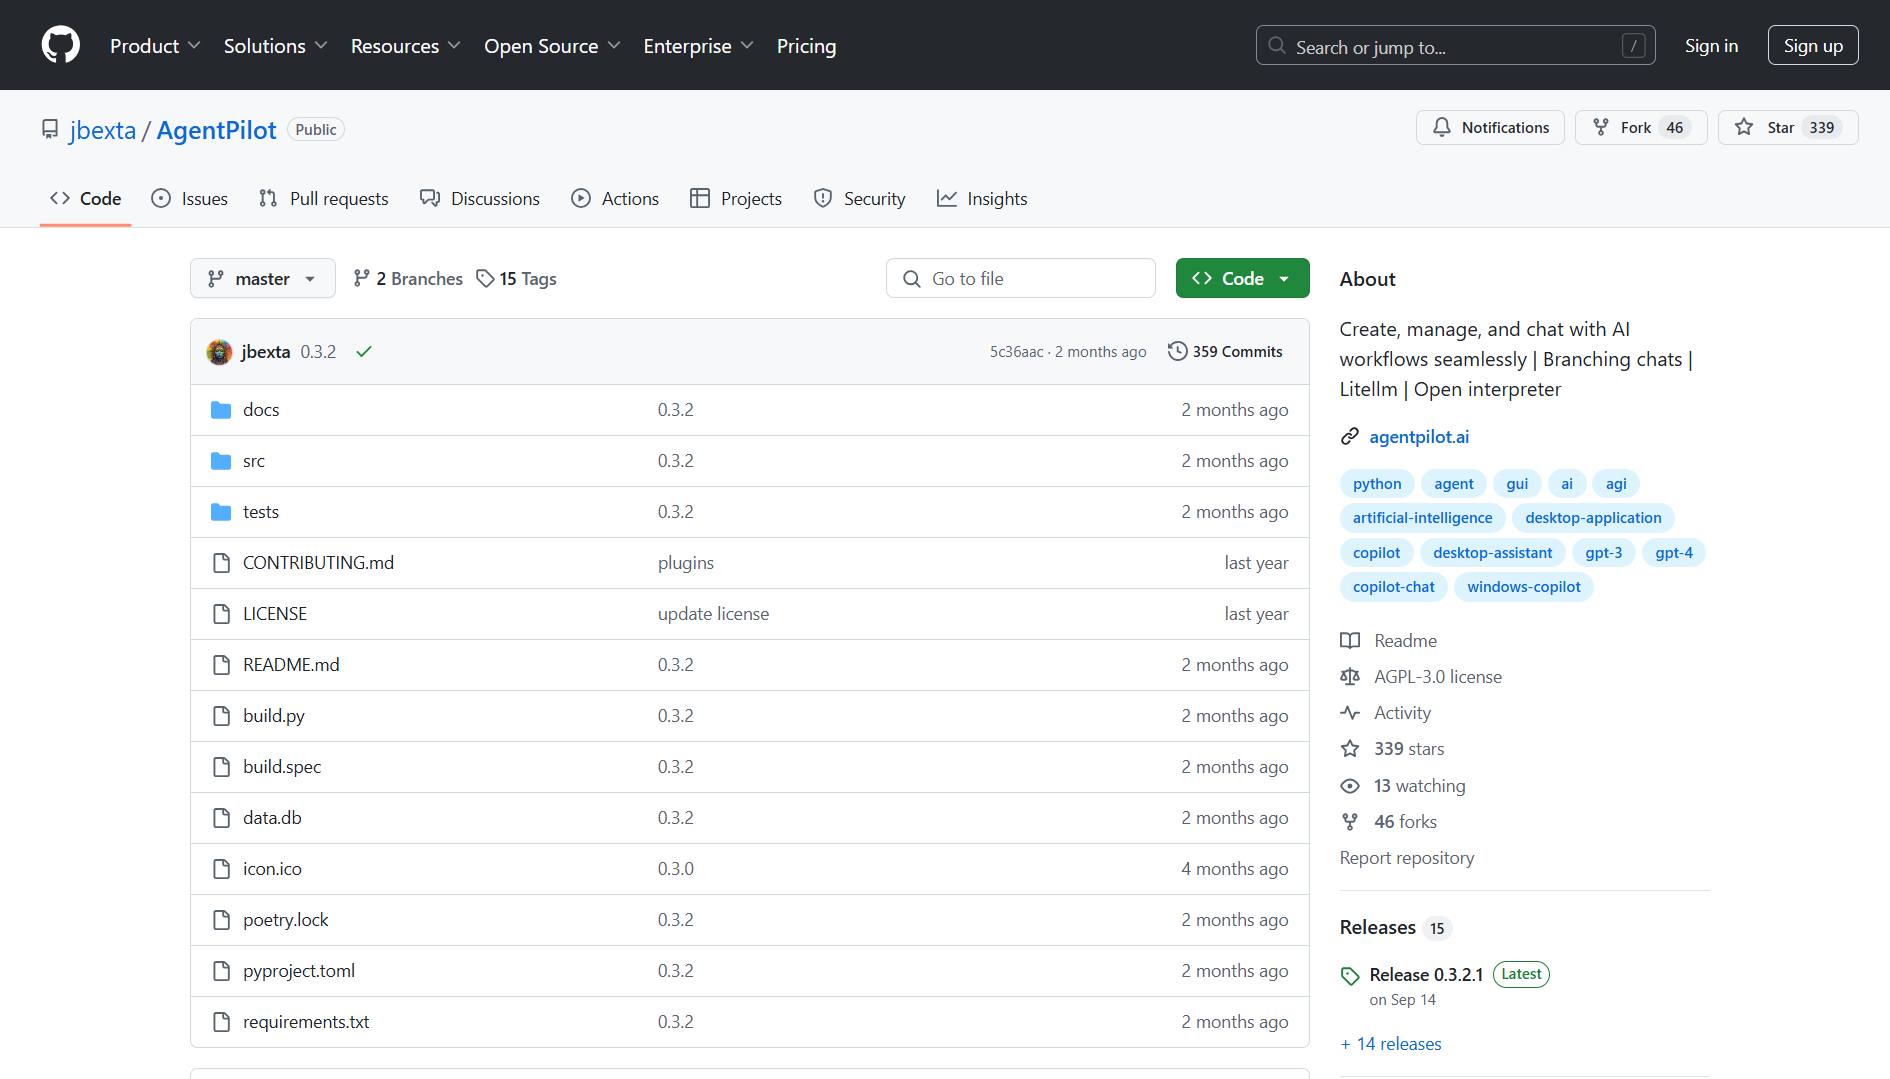Open the Projects tab
Viewport: 1890px width, 1079px height.
click(x=736, y=199)
